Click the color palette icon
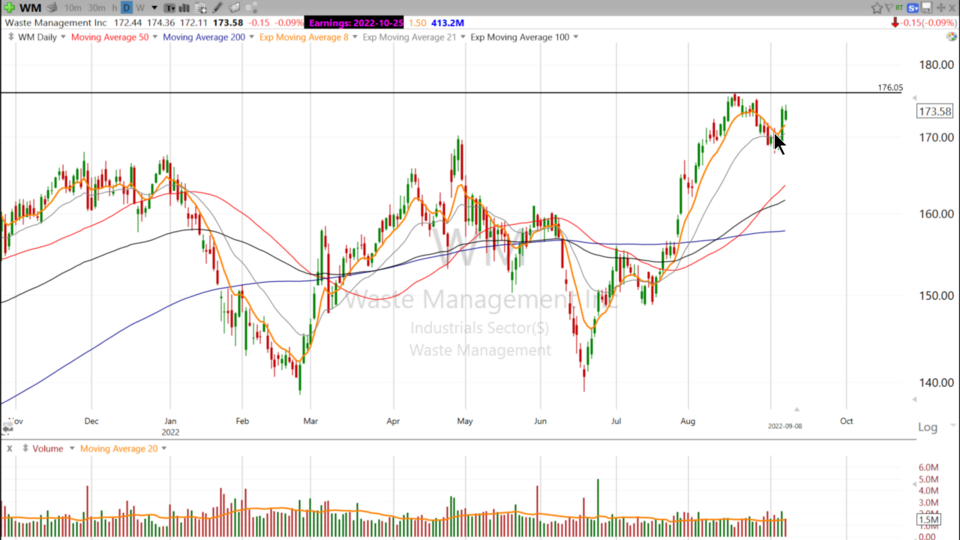This screenshot has height=540, width=960. 951,37
